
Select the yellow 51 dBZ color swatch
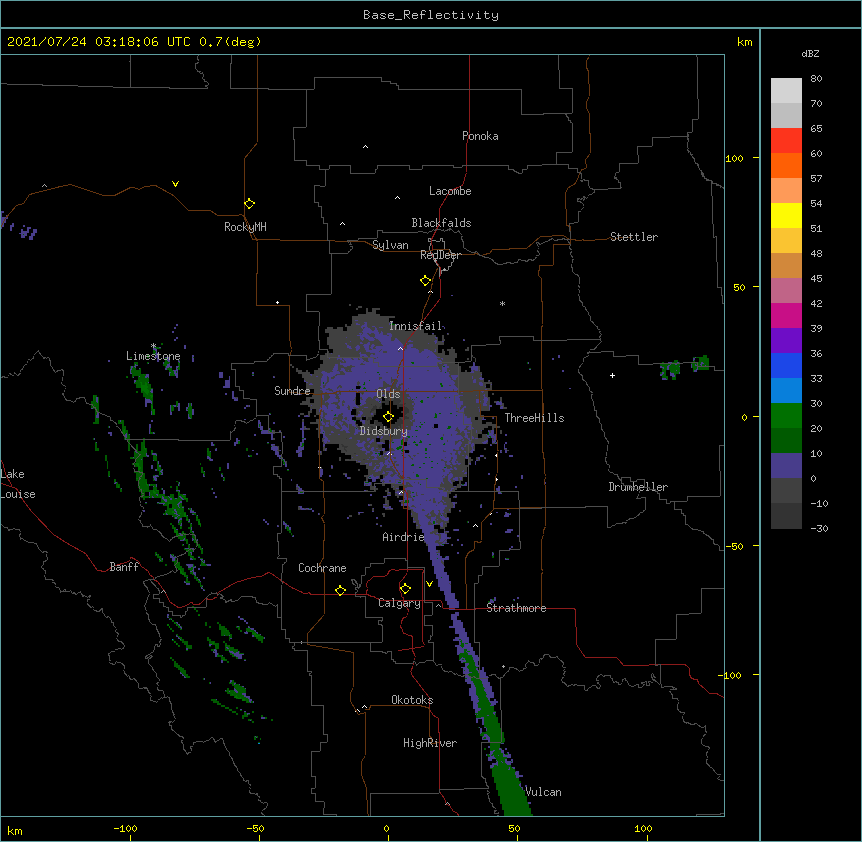(786, 215)
